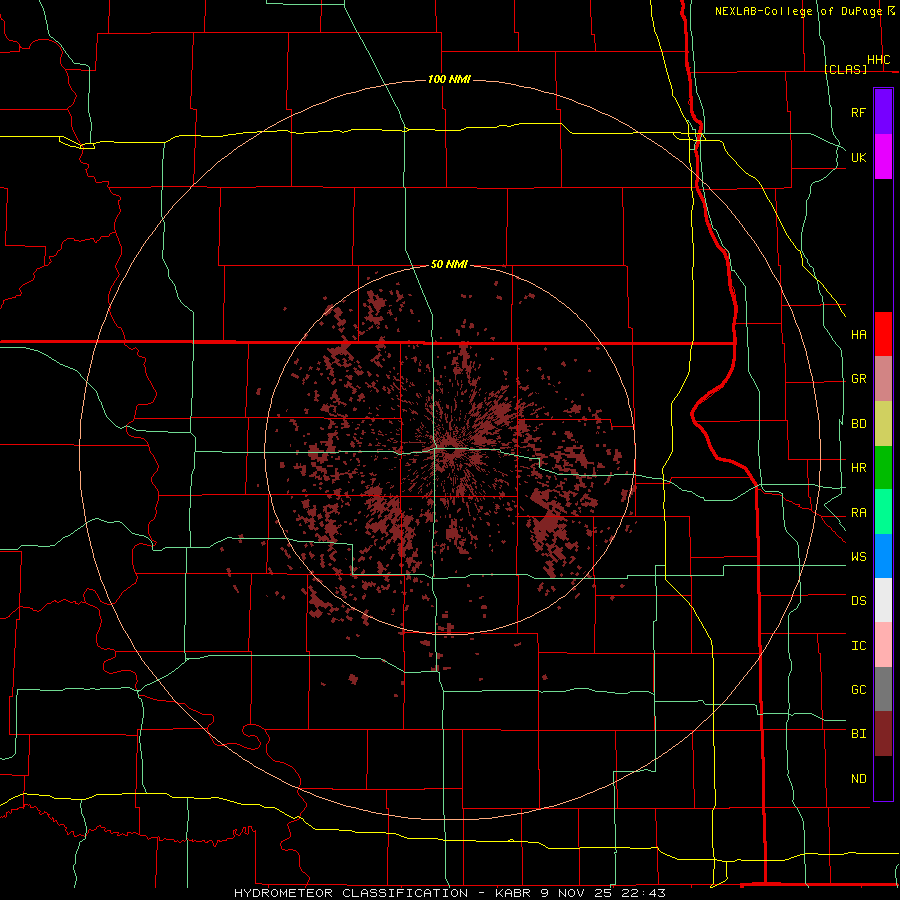Viewport: 900px width, 900px height.
Task: Click the red HA color swatch
Action: coord(883,334)
